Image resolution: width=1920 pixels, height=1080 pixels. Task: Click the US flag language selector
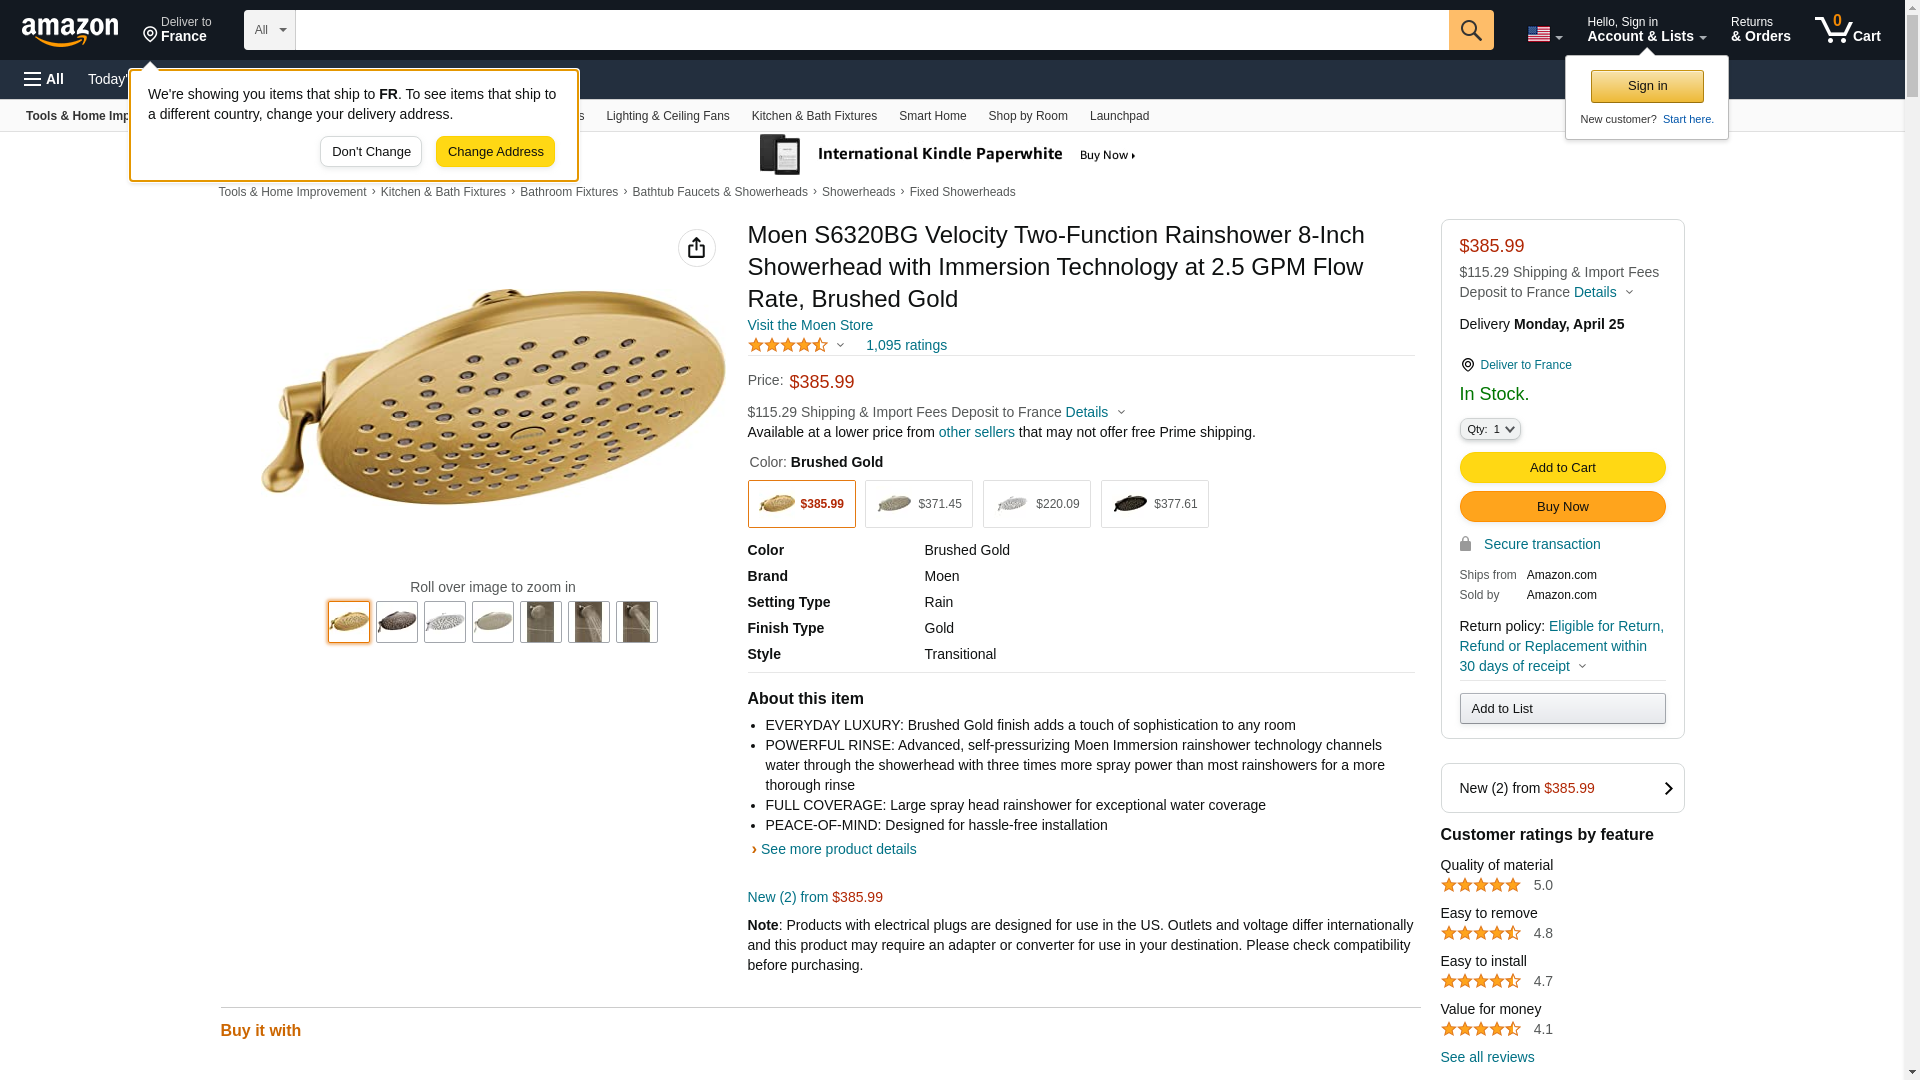1544,34
